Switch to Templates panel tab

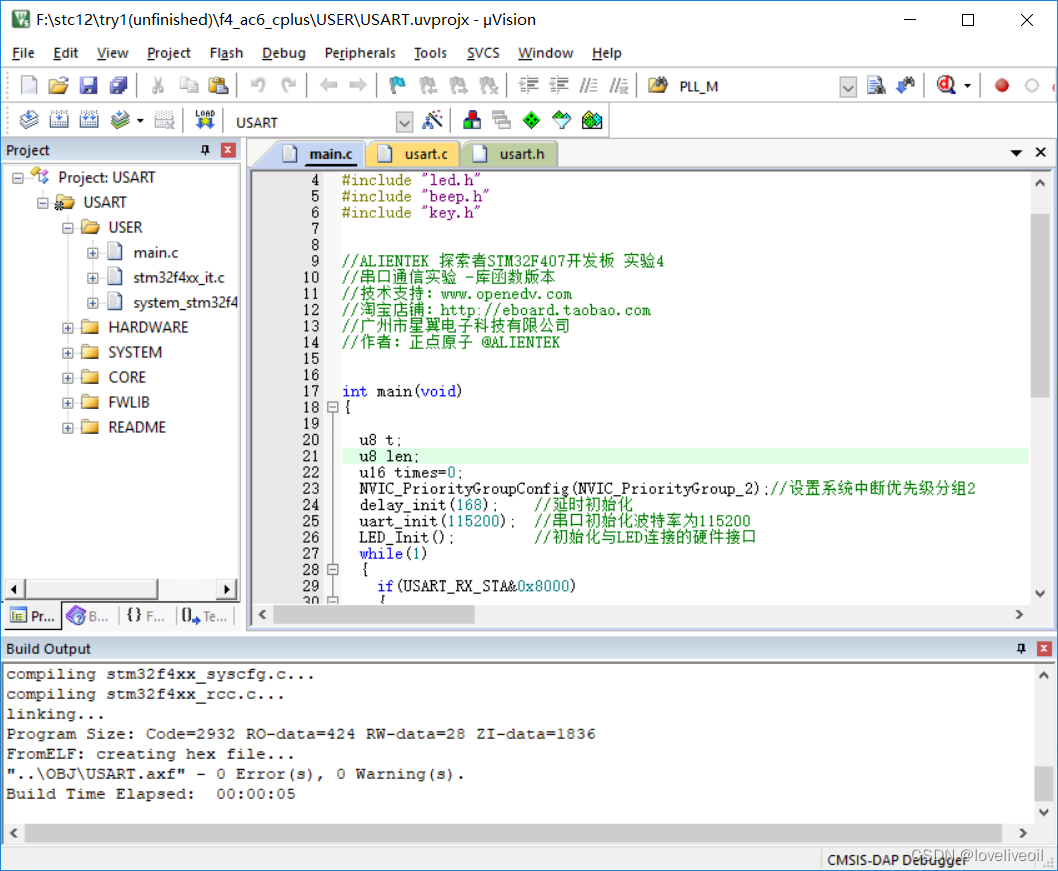204,615
